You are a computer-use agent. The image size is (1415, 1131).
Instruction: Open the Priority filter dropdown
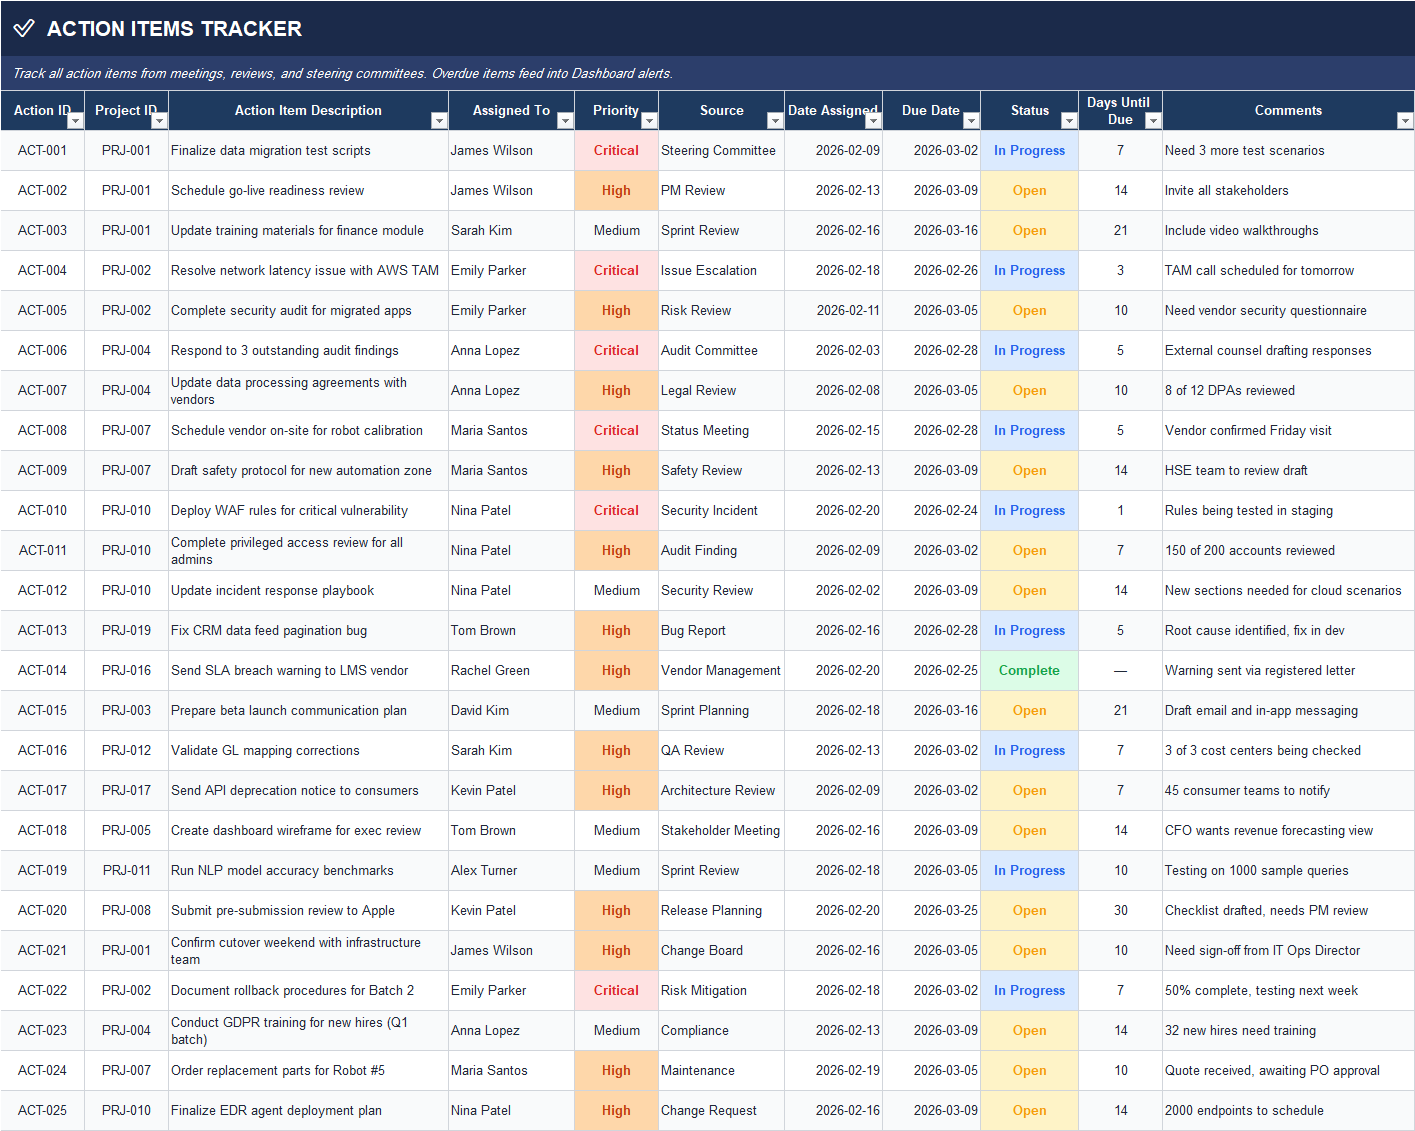click(x=649, y=121)
